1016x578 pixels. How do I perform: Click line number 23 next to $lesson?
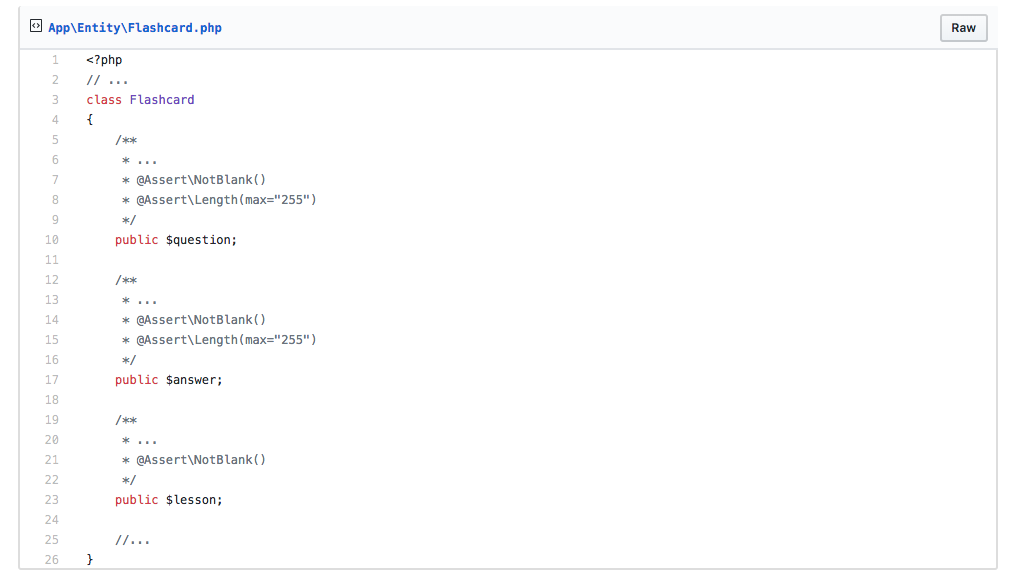coord(52,500)
